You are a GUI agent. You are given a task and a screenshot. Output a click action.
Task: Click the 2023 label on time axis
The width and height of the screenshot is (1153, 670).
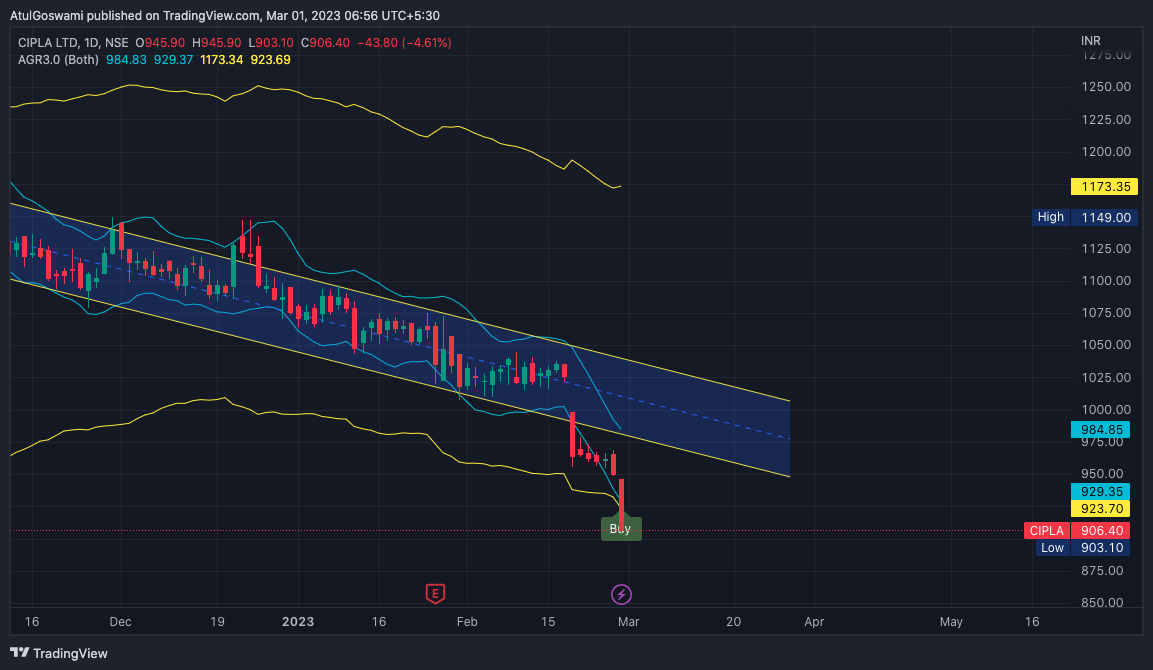click(298, 621)
